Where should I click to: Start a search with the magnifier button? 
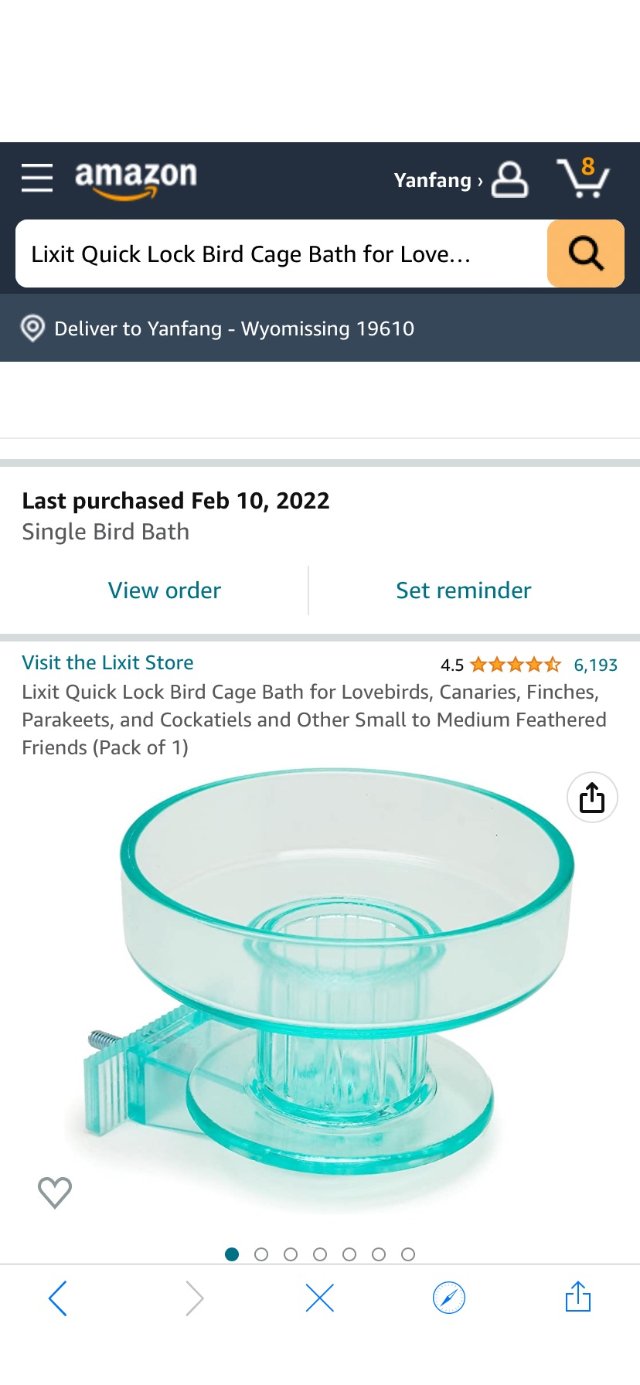pyautogui.click(x=585, y=253)
